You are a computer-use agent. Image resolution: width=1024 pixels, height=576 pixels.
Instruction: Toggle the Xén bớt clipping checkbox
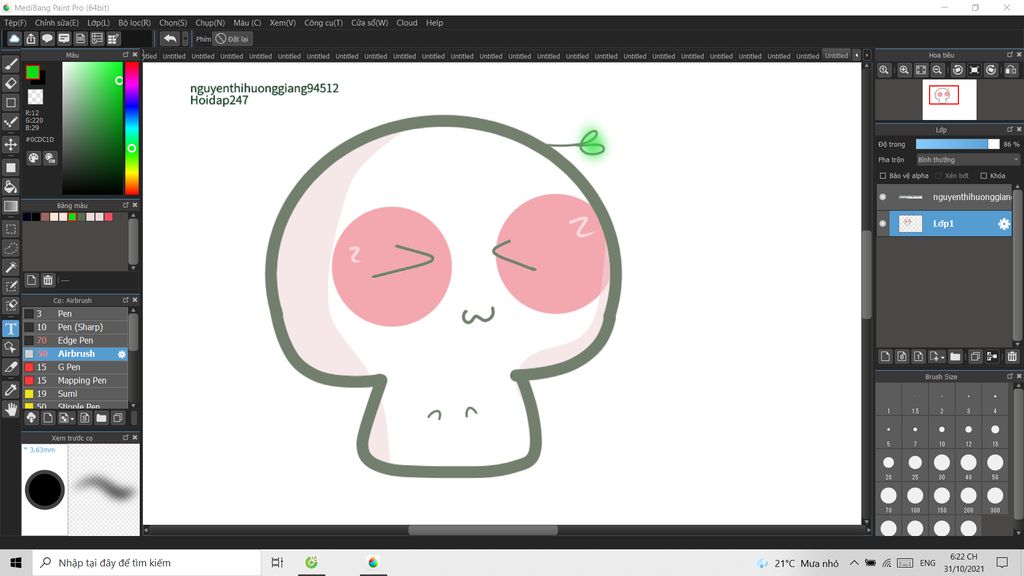point(938,176)
